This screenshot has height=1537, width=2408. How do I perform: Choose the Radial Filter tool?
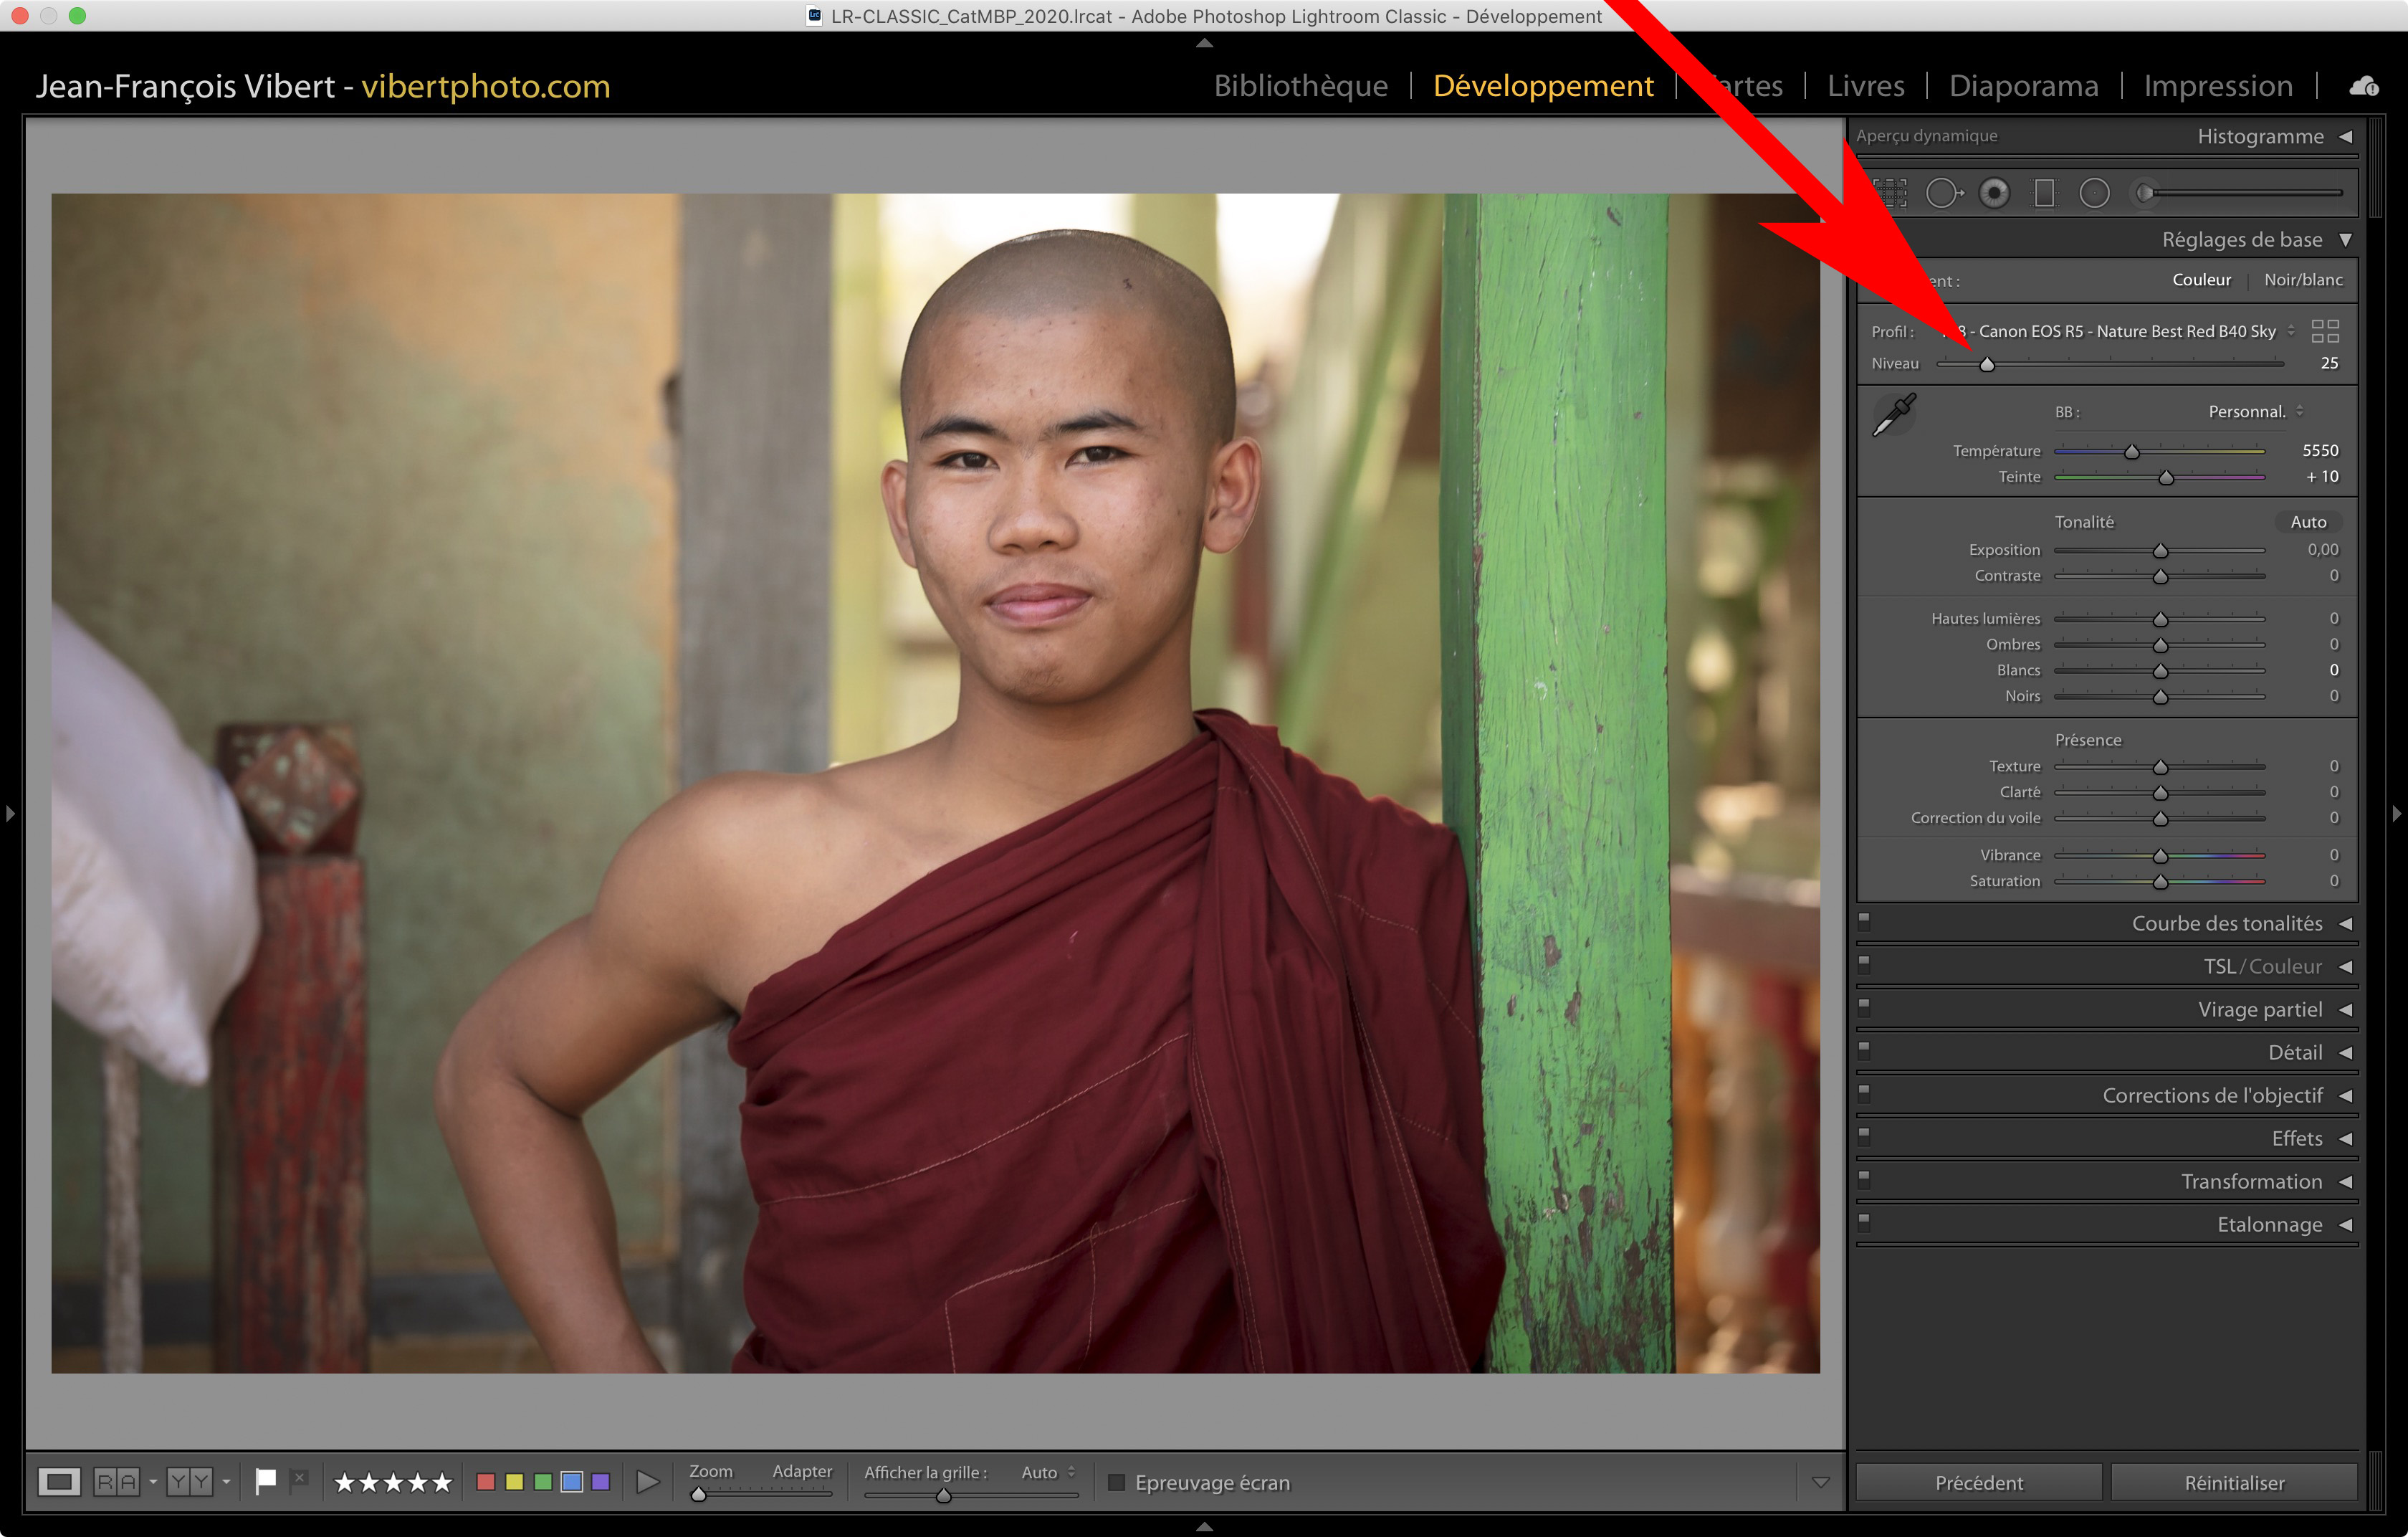[2094, 193]
